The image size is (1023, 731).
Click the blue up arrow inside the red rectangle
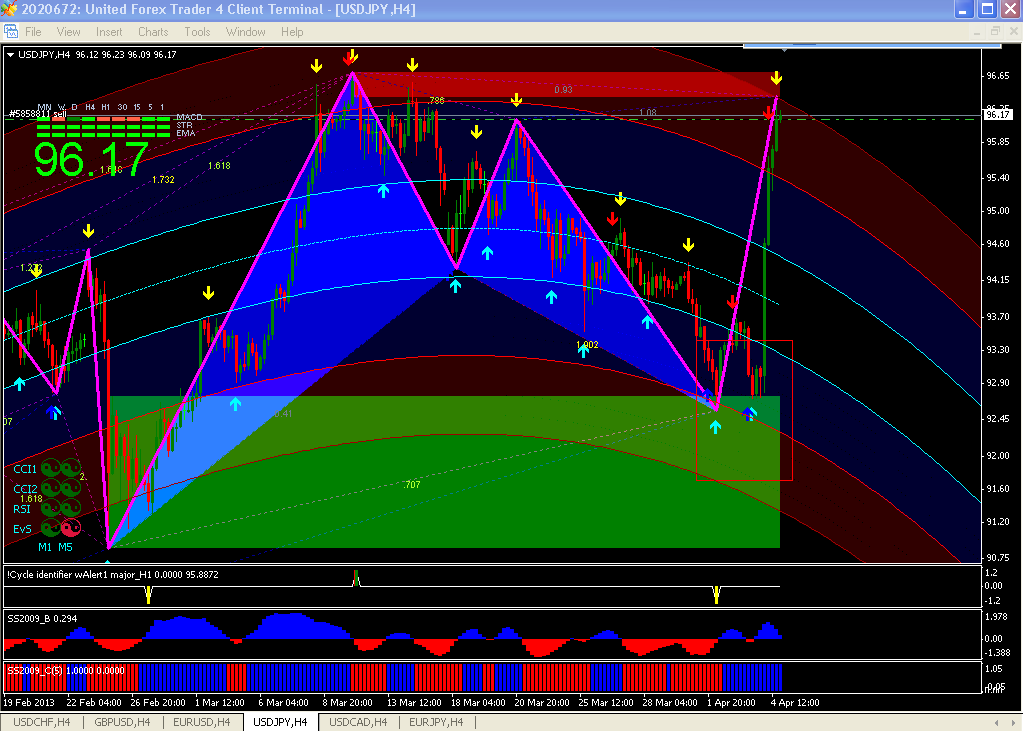[750, 412]
